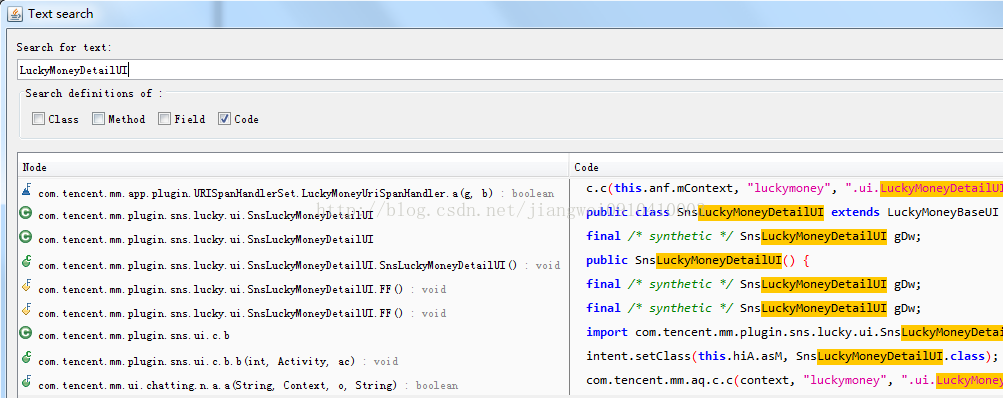Enable the Method search checkbox

coord(99,118)
